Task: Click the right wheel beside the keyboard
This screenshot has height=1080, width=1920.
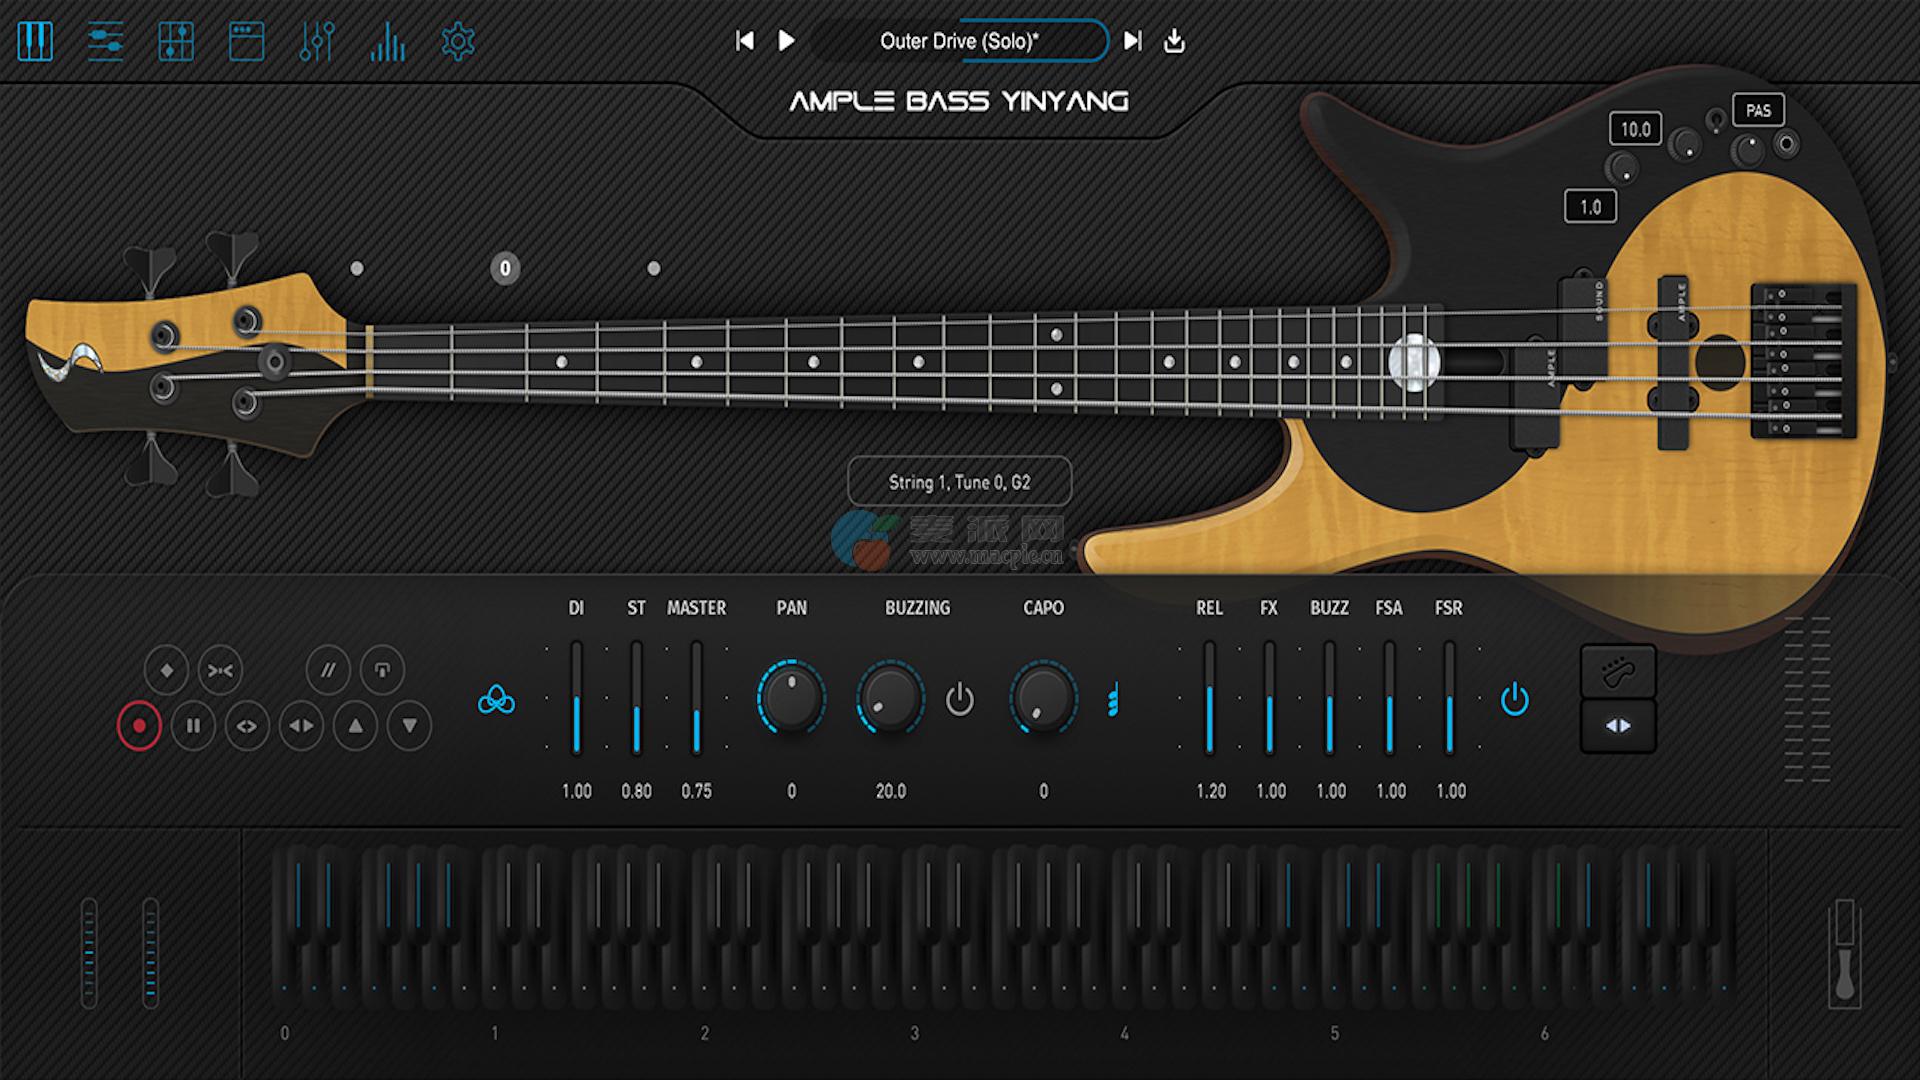Action: click(150, 952)
